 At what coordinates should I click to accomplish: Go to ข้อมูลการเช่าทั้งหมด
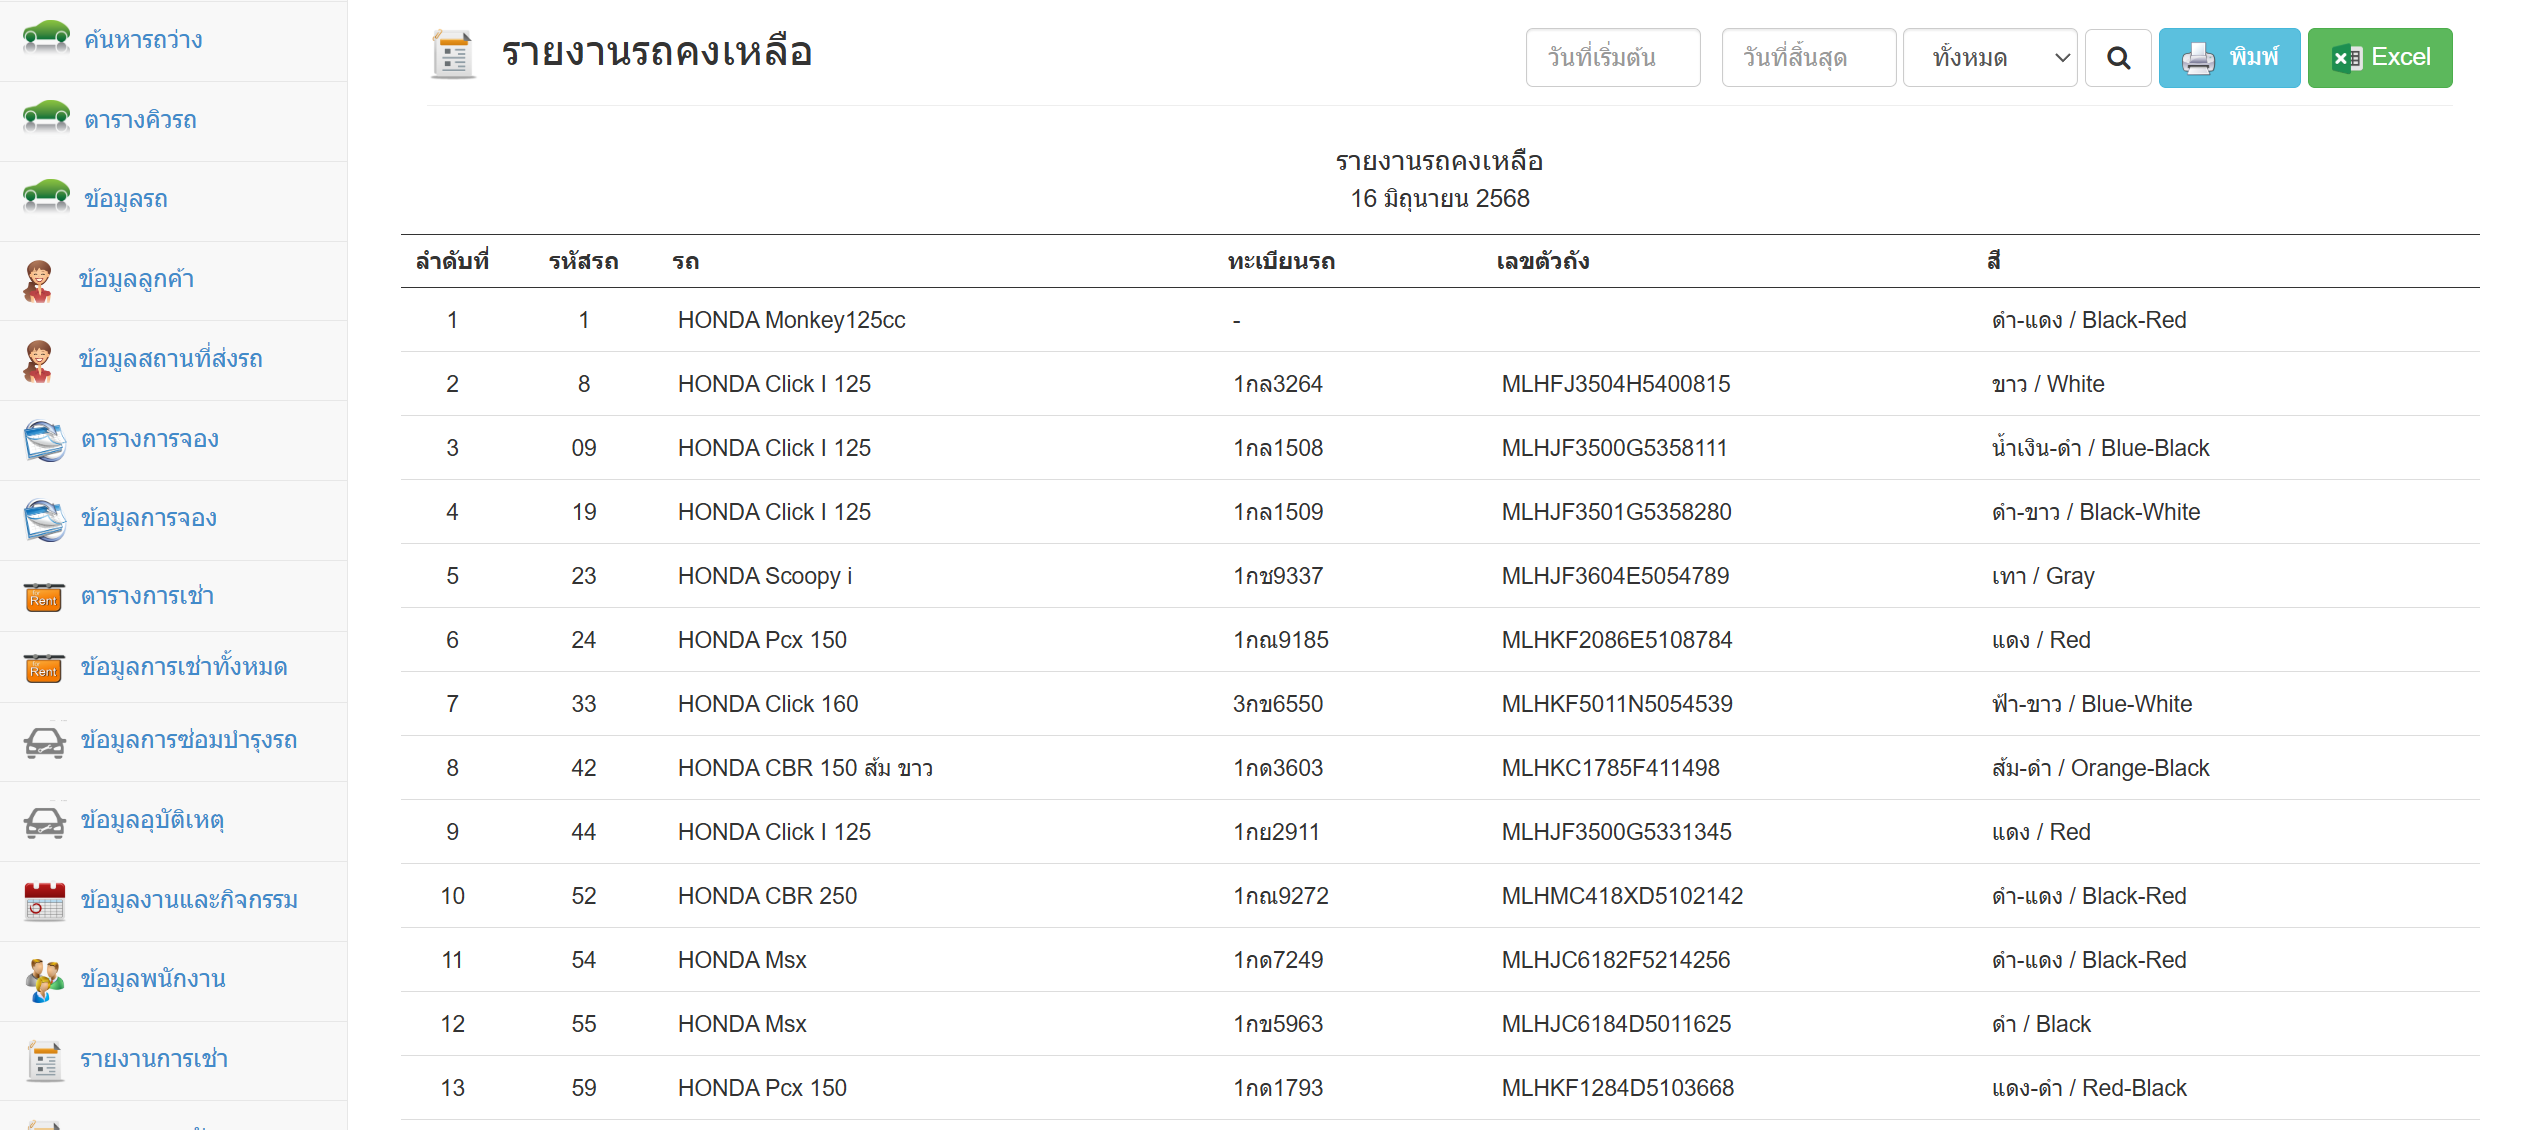point(184,667)
